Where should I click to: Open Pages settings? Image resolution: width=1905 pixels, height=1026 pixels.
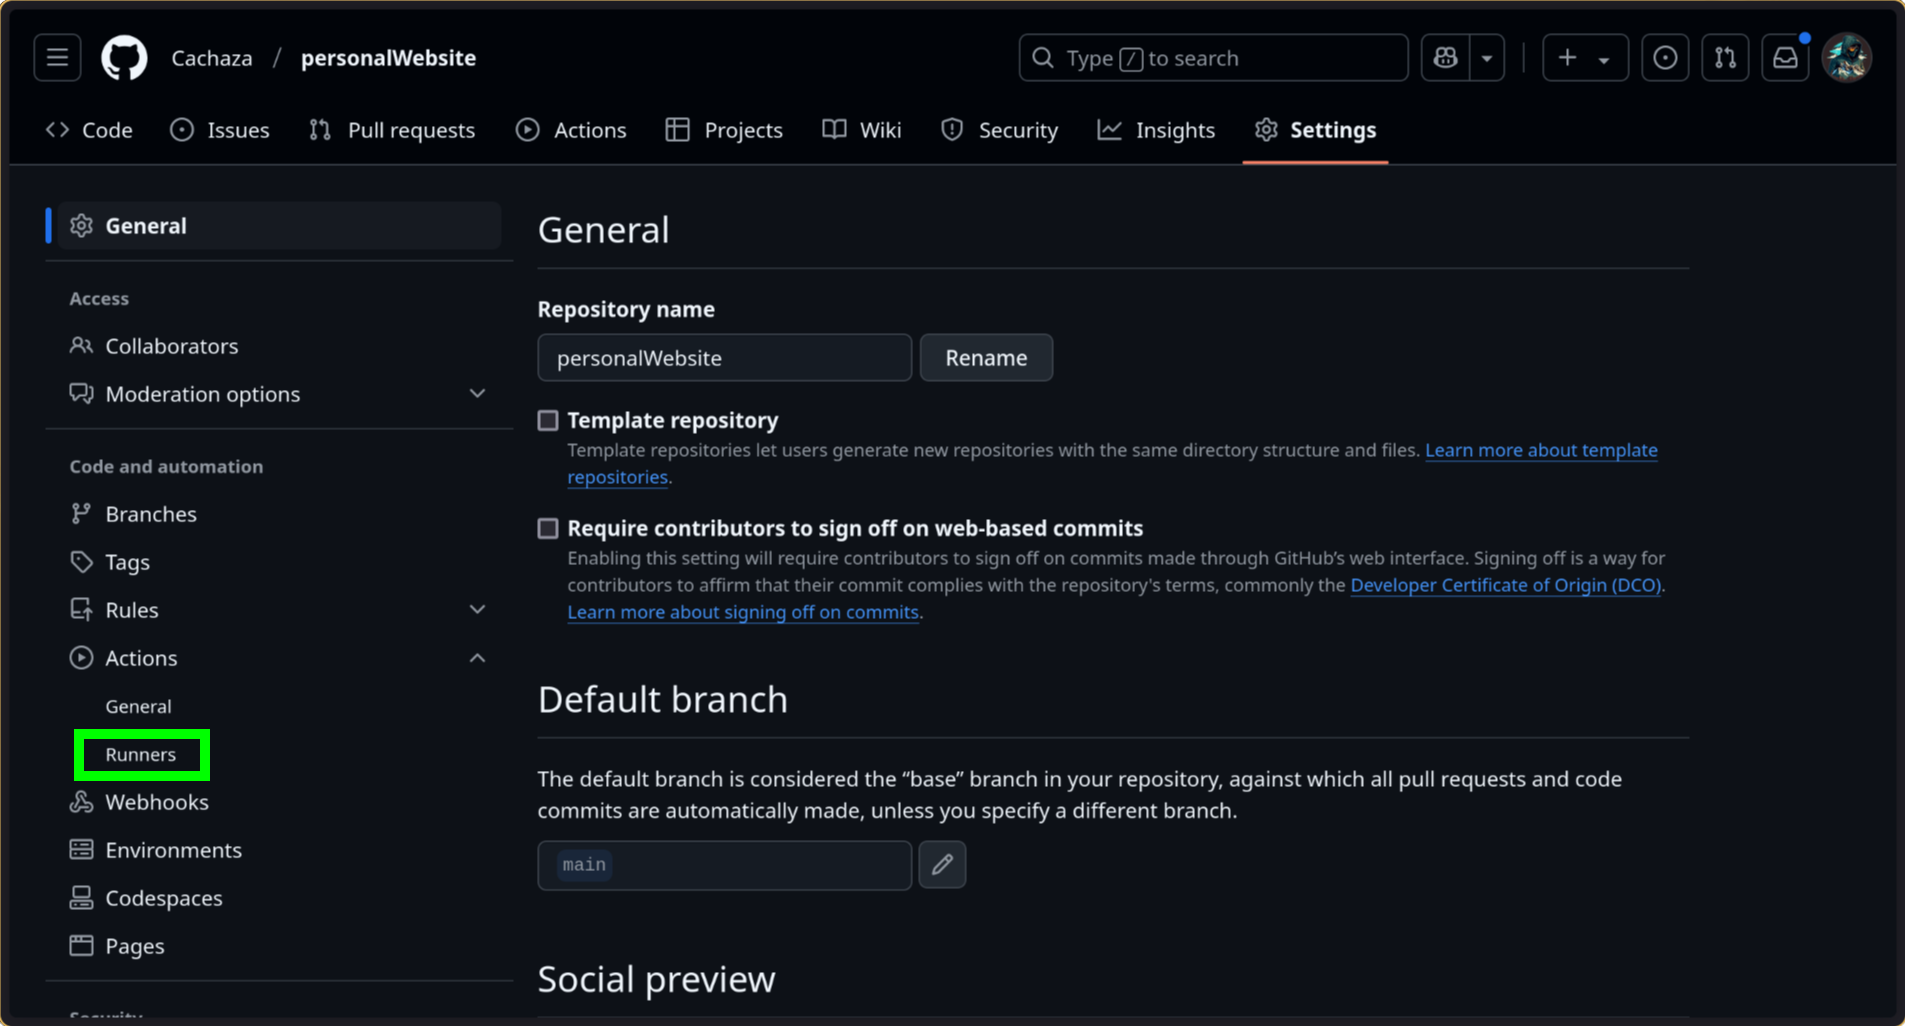click(x=279, y=946)
